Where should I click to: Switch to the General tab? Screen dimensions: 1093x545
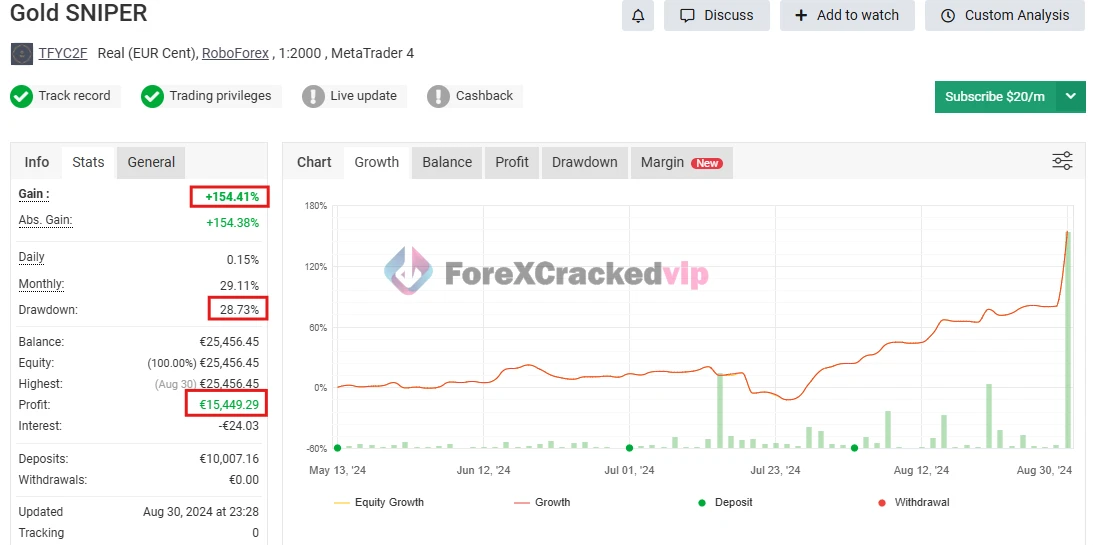151,162
